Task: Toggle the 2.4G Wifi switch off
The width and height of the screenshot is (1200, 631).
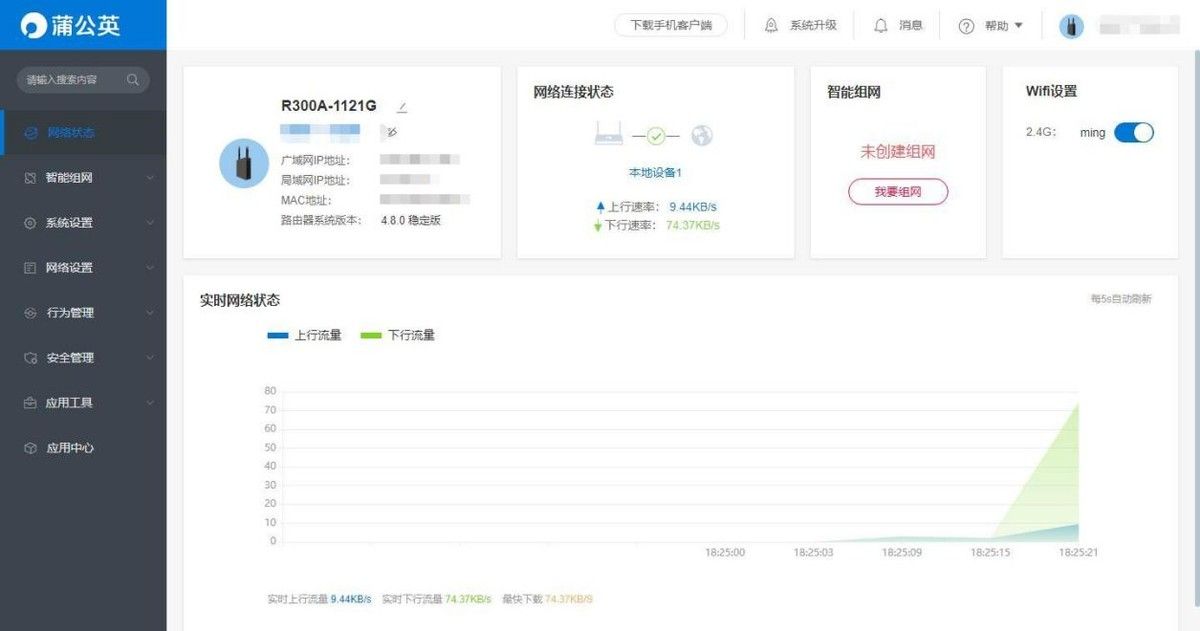Action: (x=1133, y=132)
